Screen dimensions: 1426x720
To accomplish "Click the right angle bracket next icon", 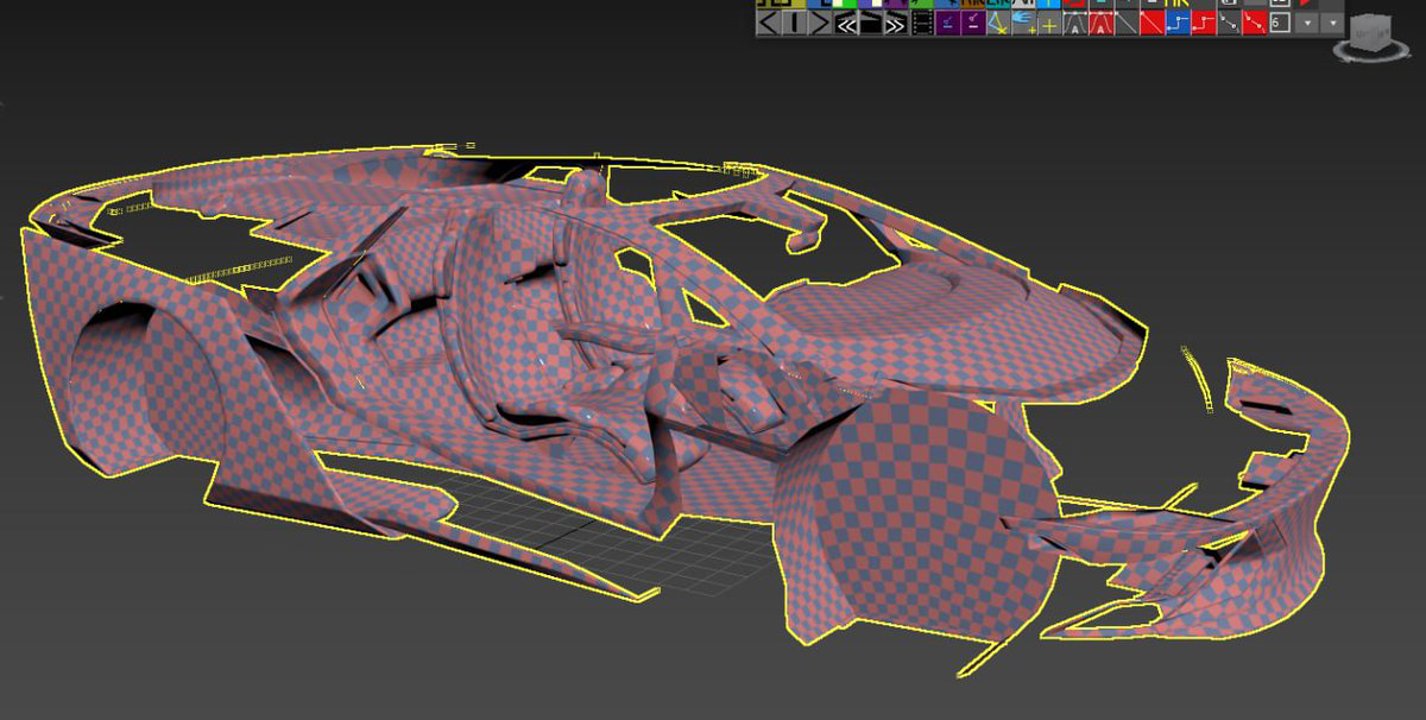I will pyautogui.click(x=820, y=24).
